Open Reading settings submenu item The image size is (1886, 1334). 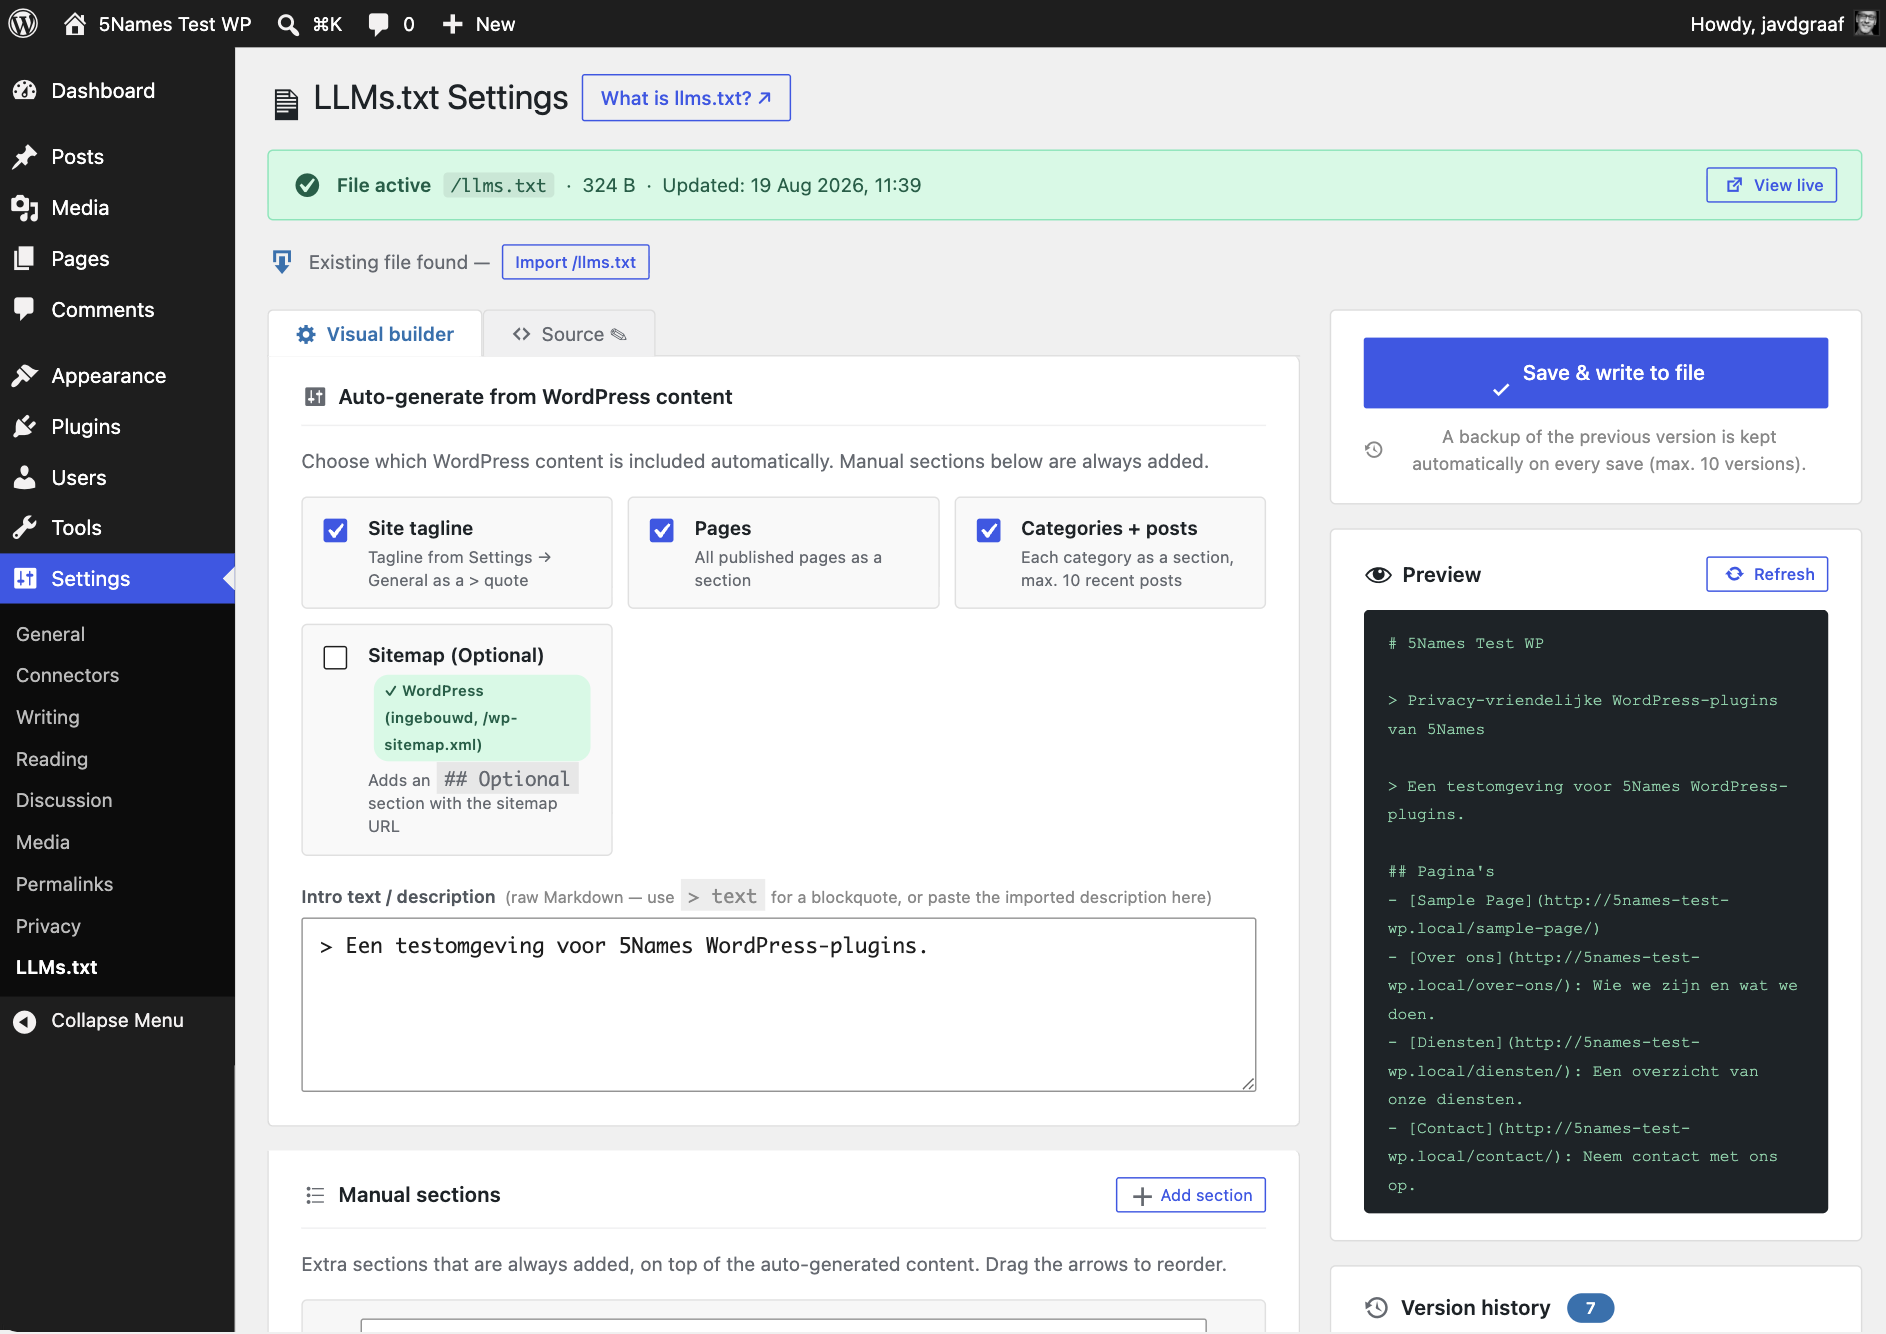51,759
